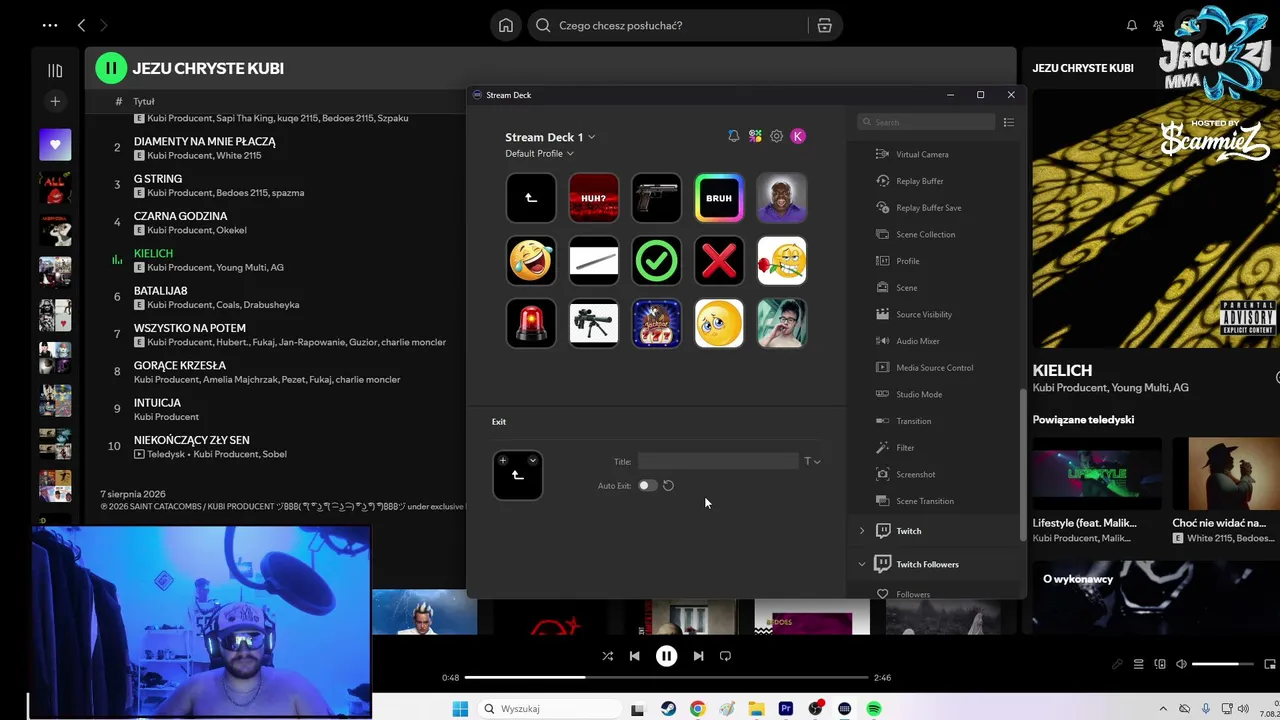Open Stream Deck notifications bell
Screen dimensions: 1280x720
pos(733,136)
